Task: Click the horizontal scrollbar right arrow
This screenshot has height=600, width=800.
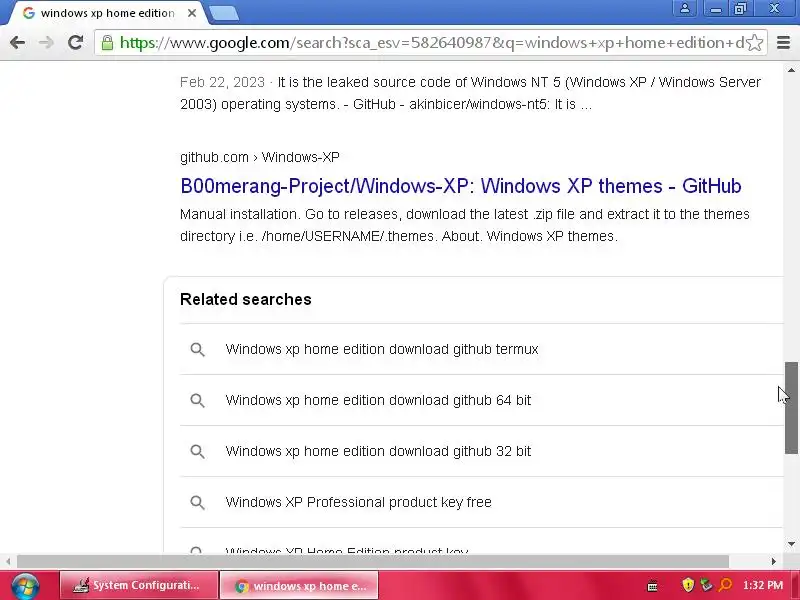Action: click(x=774, y=561)
